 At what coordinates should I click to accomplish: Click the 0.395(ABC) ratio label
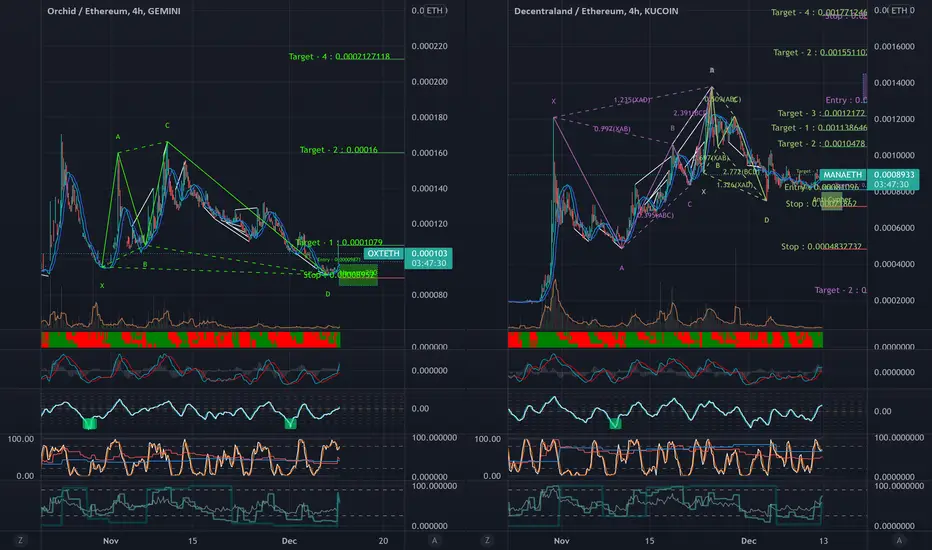tap(655, 215)
